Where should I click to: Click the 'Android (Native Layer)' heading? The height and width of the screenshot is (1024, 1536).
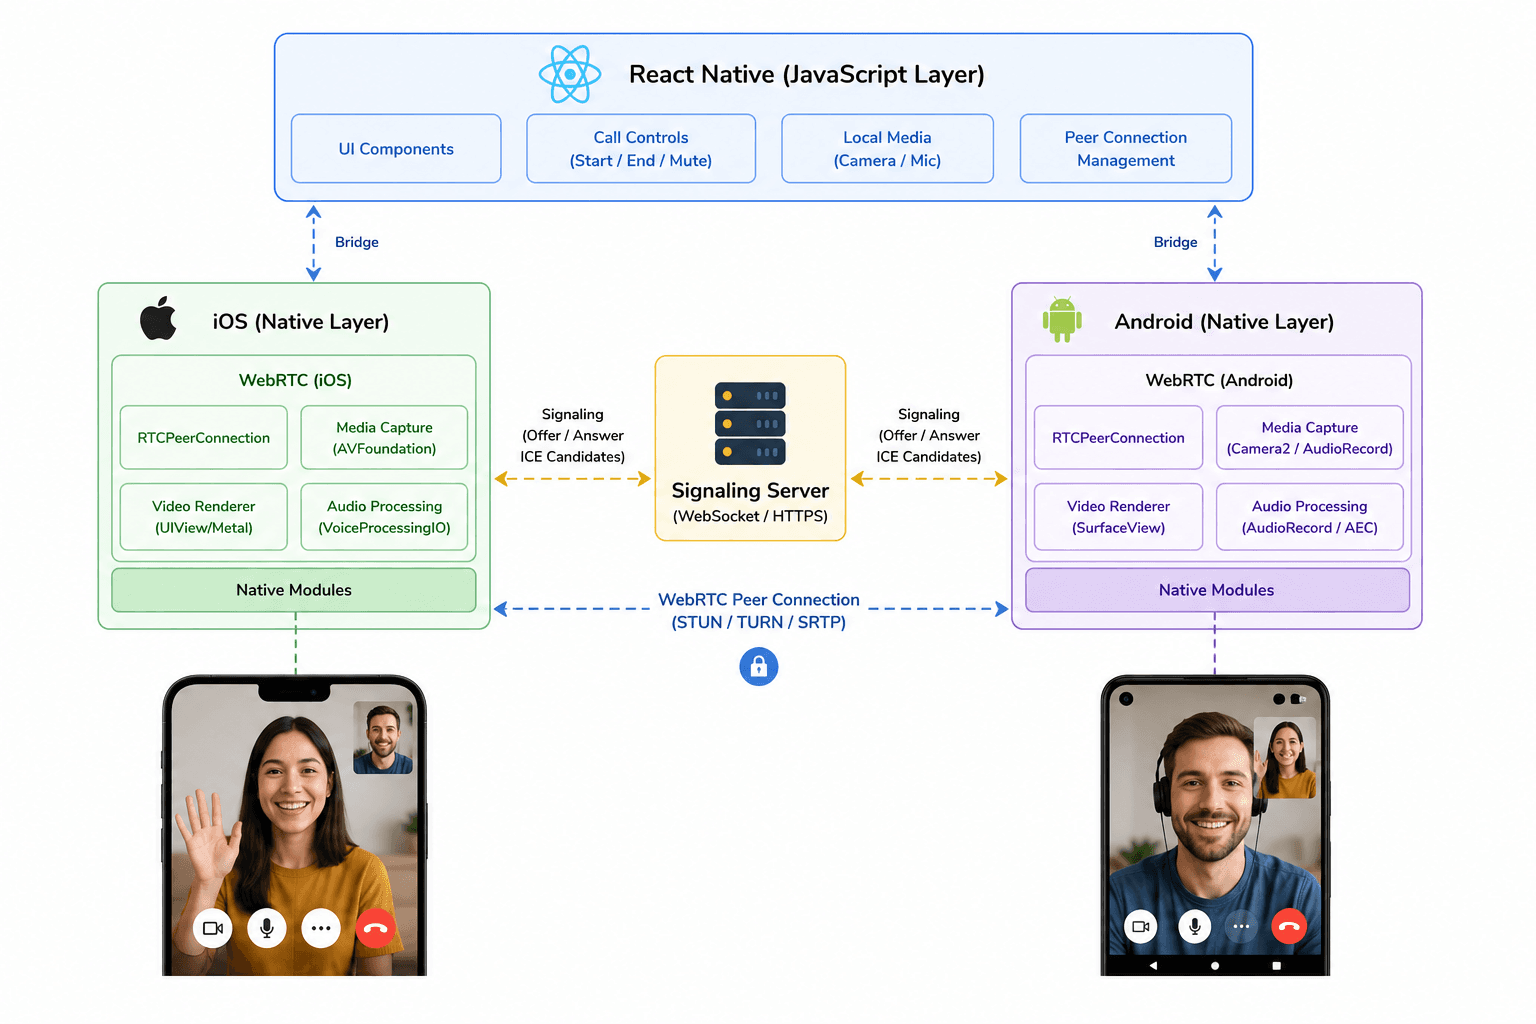pyautogui.click(x=1224, y=321)
